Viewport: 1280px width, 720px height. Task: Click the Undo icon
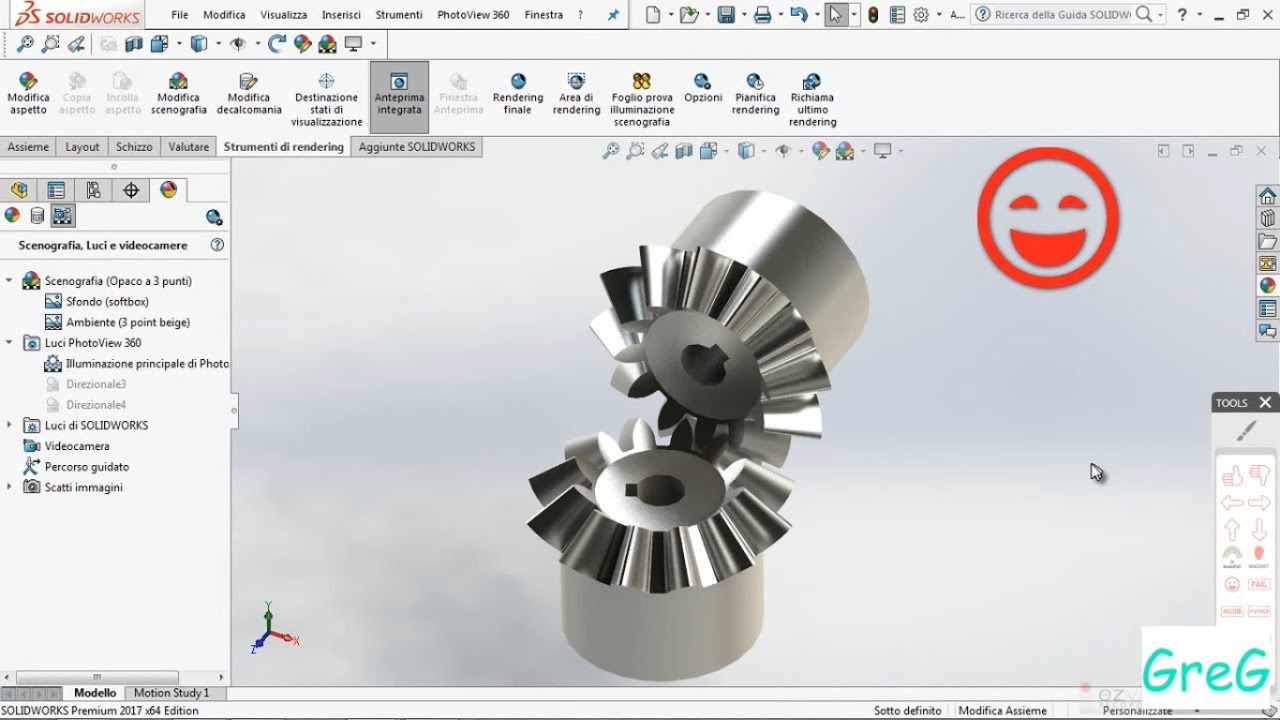(x=798, y=15)
